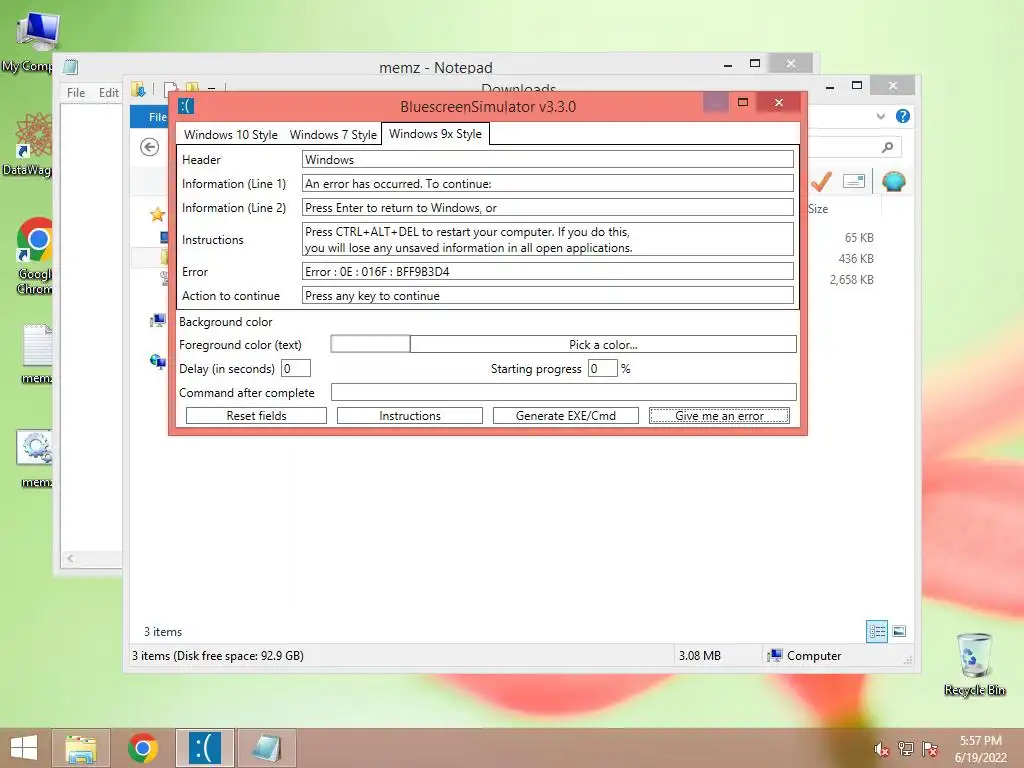The image size is (1024, 768).
Task: Click Give me an error button
Action: 719,415
